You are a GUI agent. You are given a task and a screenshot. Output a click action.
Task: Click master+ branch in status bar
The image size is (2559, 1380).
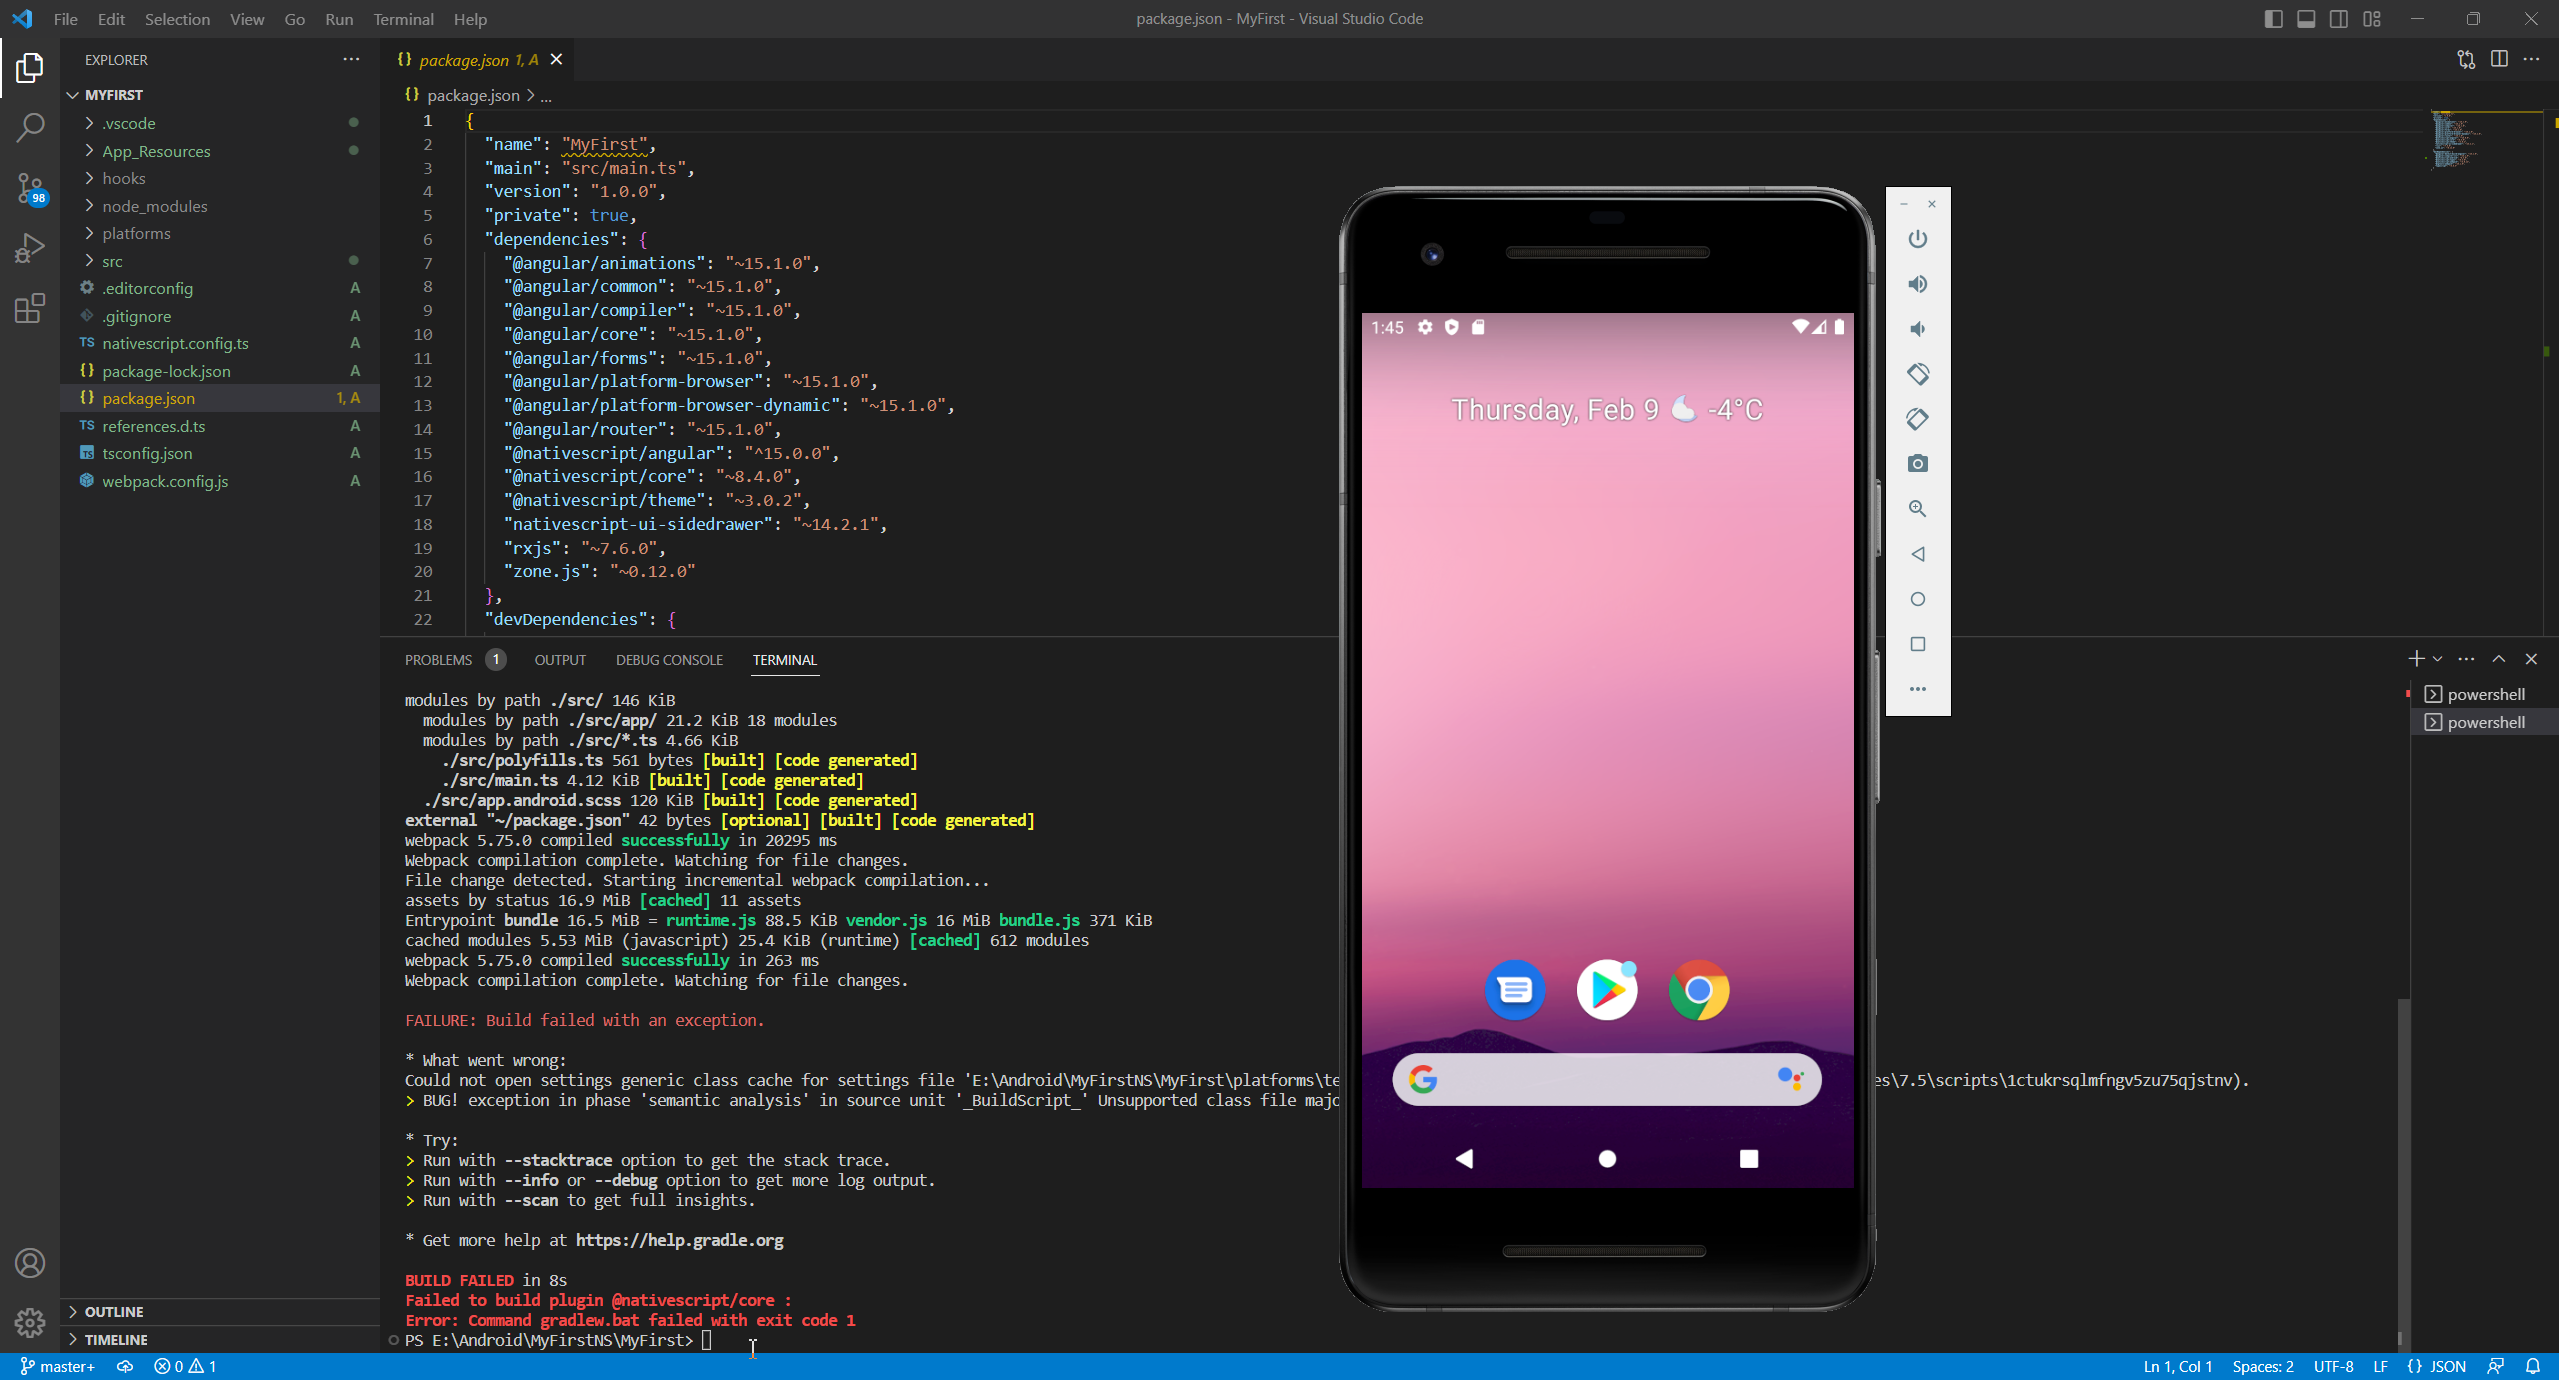click(x=58, y=1367)
